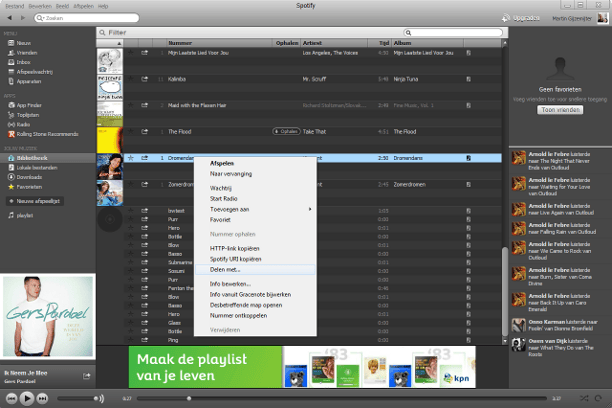Click the track progress slider knob
Screen dimensions: 612x408
(189, 398)
